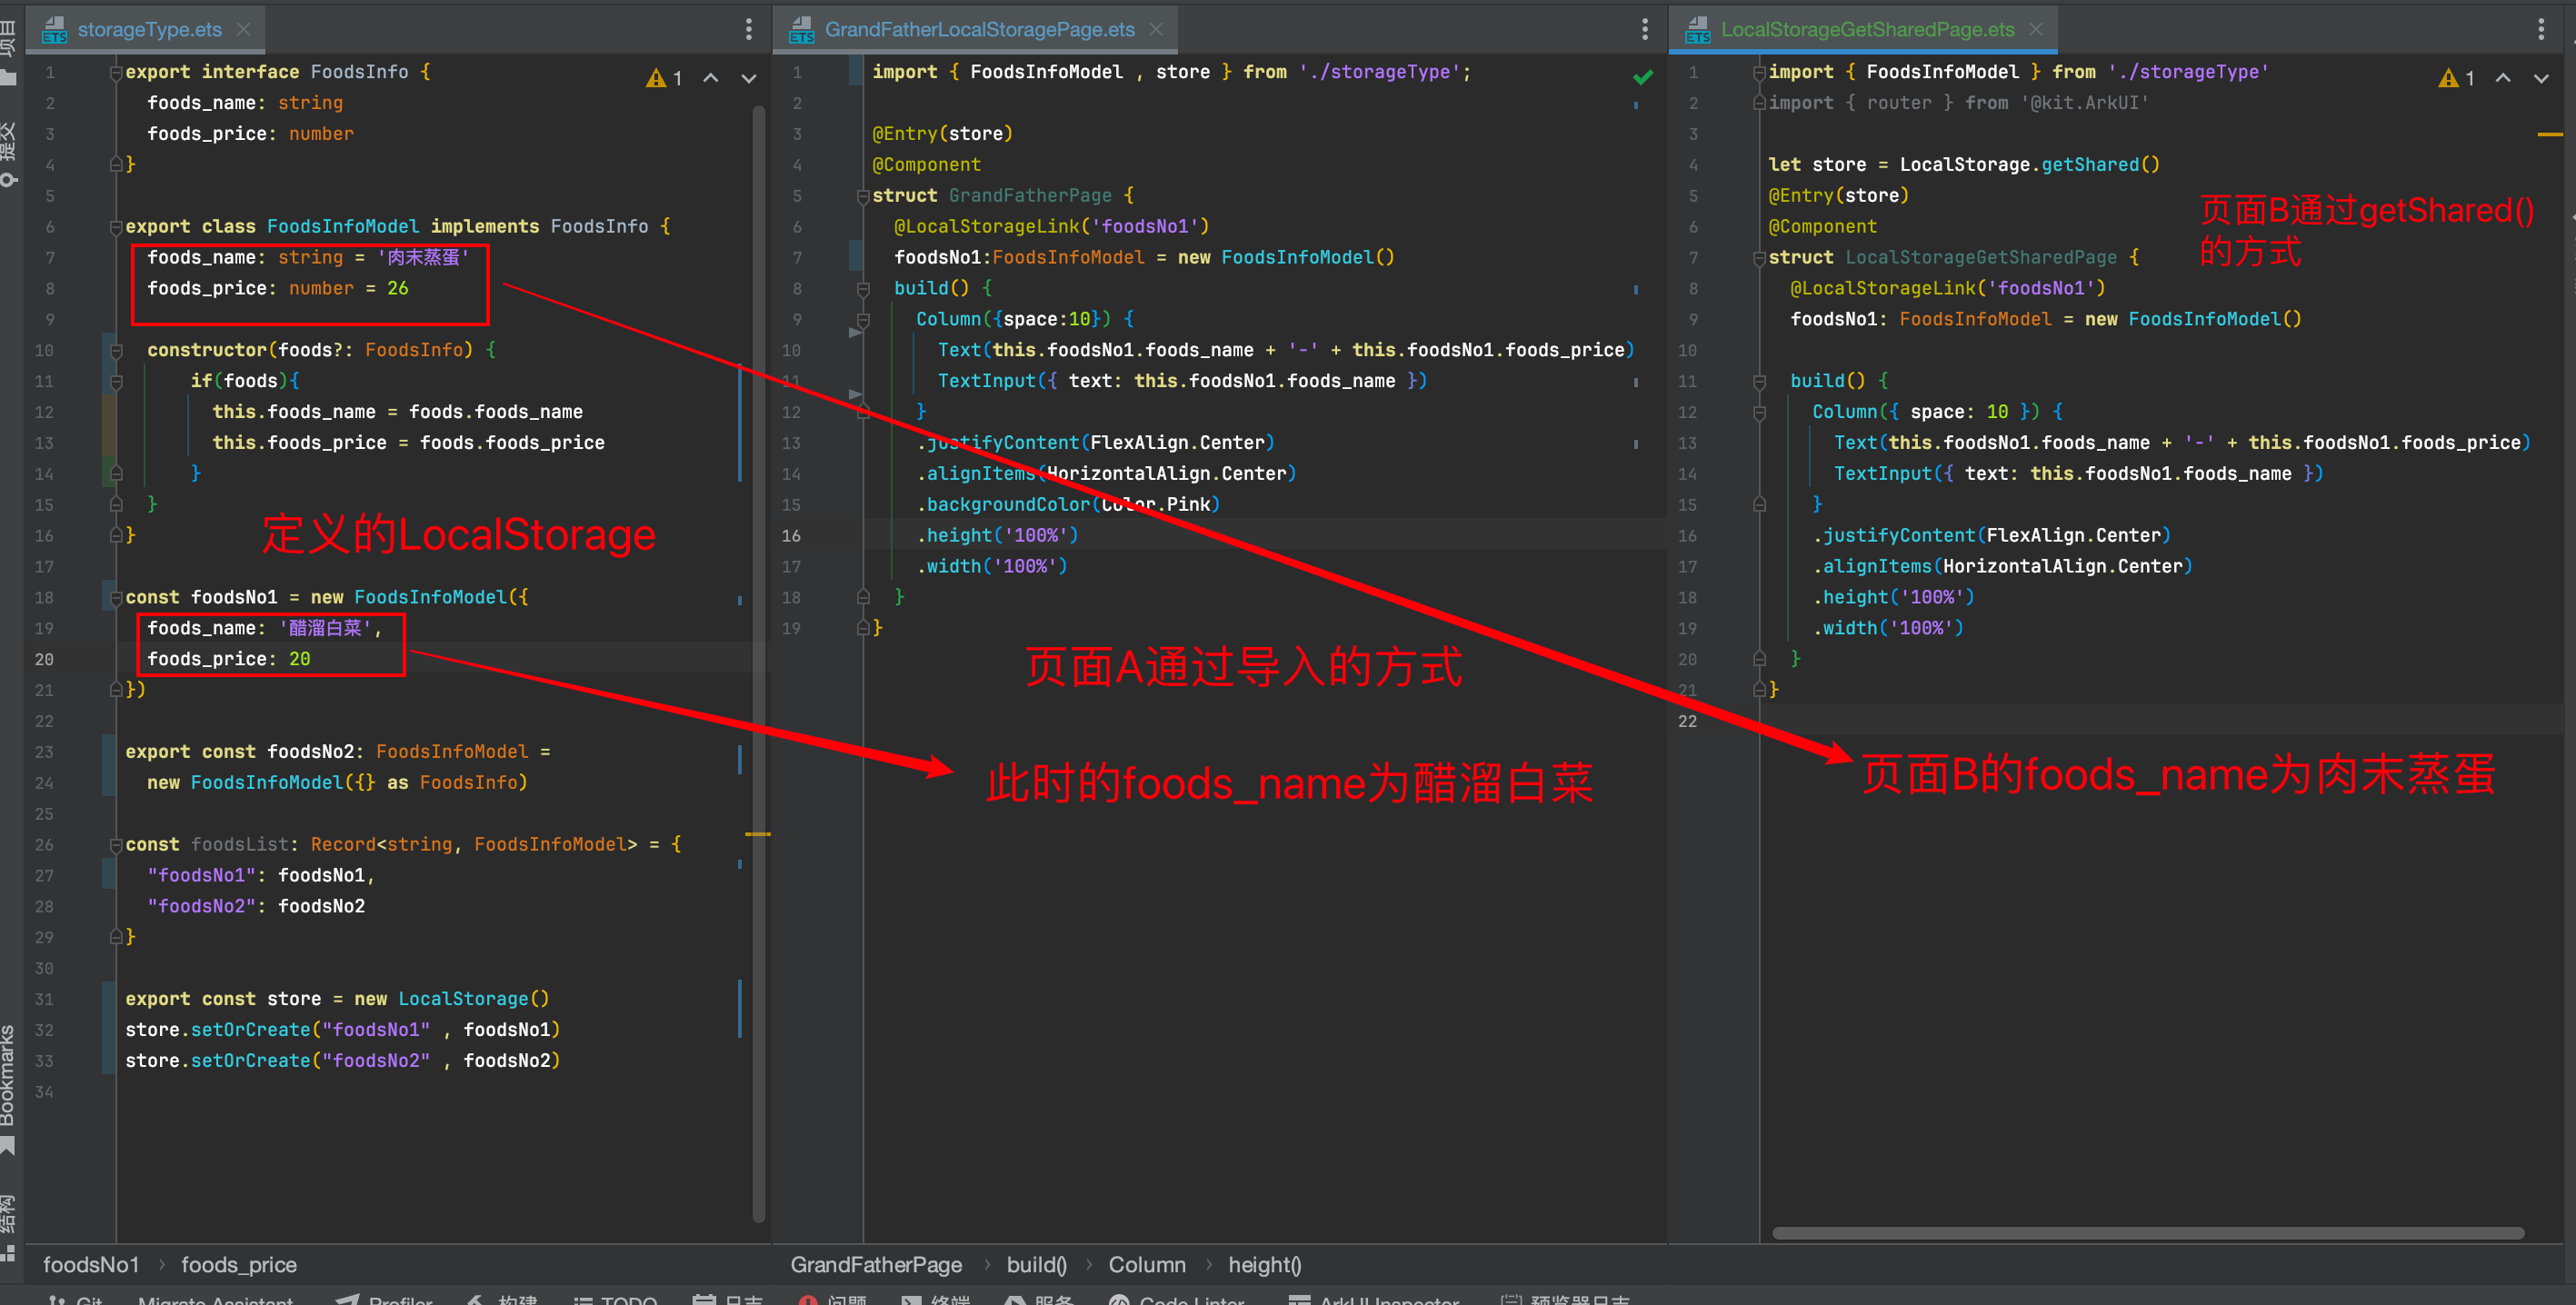Go to previous highlighted problem in storageType.ets
Image resolution: width=2576 pixels, height=1305 pixels.
pos(710,78)
